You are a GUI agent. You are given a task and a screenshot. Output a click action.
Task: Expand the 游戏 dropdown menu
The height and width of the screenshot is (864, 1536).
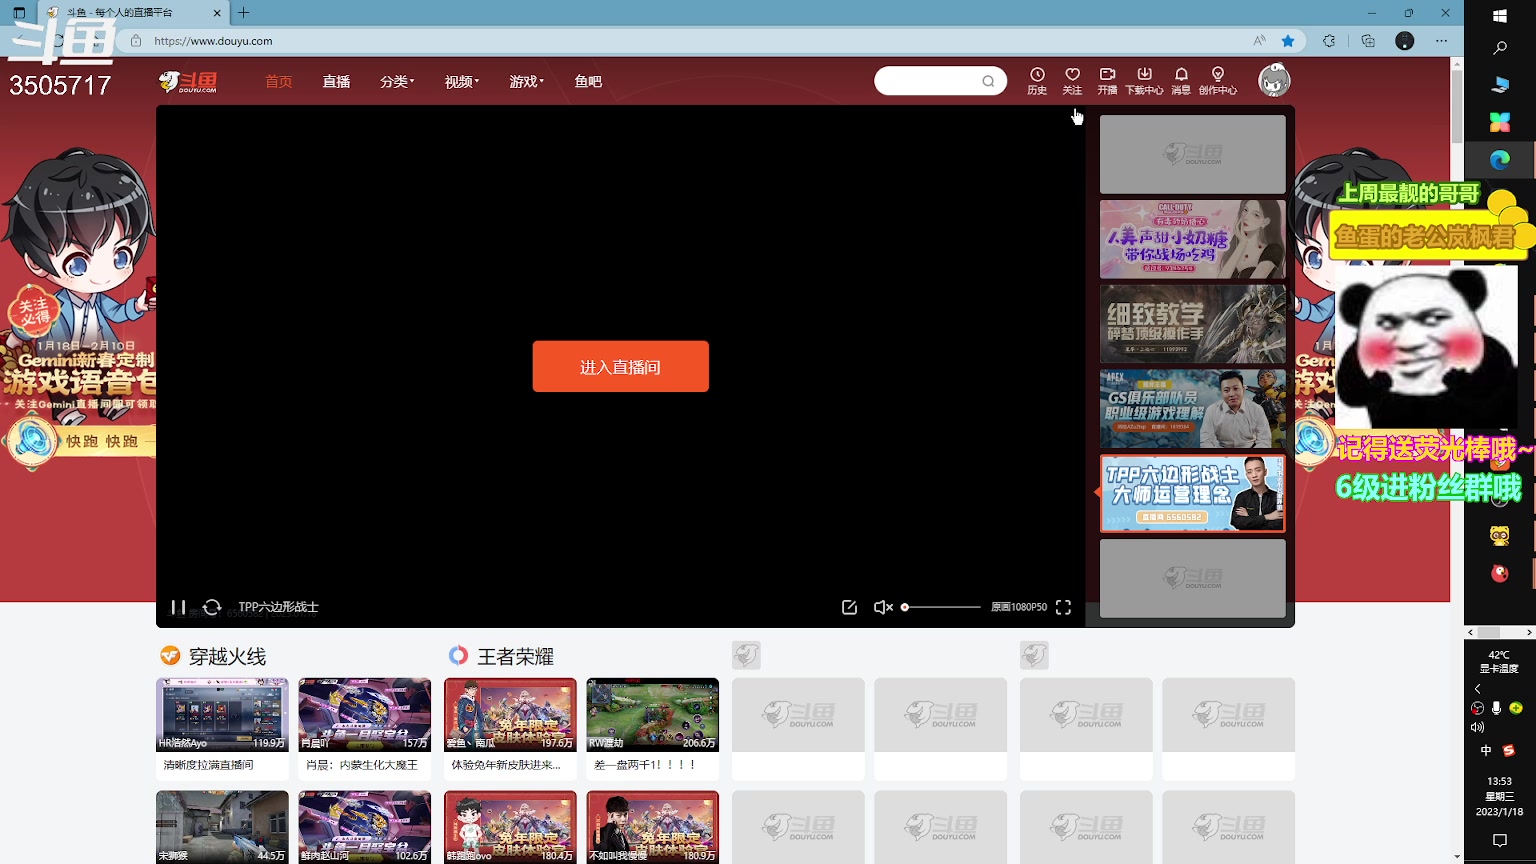(527, 81)
